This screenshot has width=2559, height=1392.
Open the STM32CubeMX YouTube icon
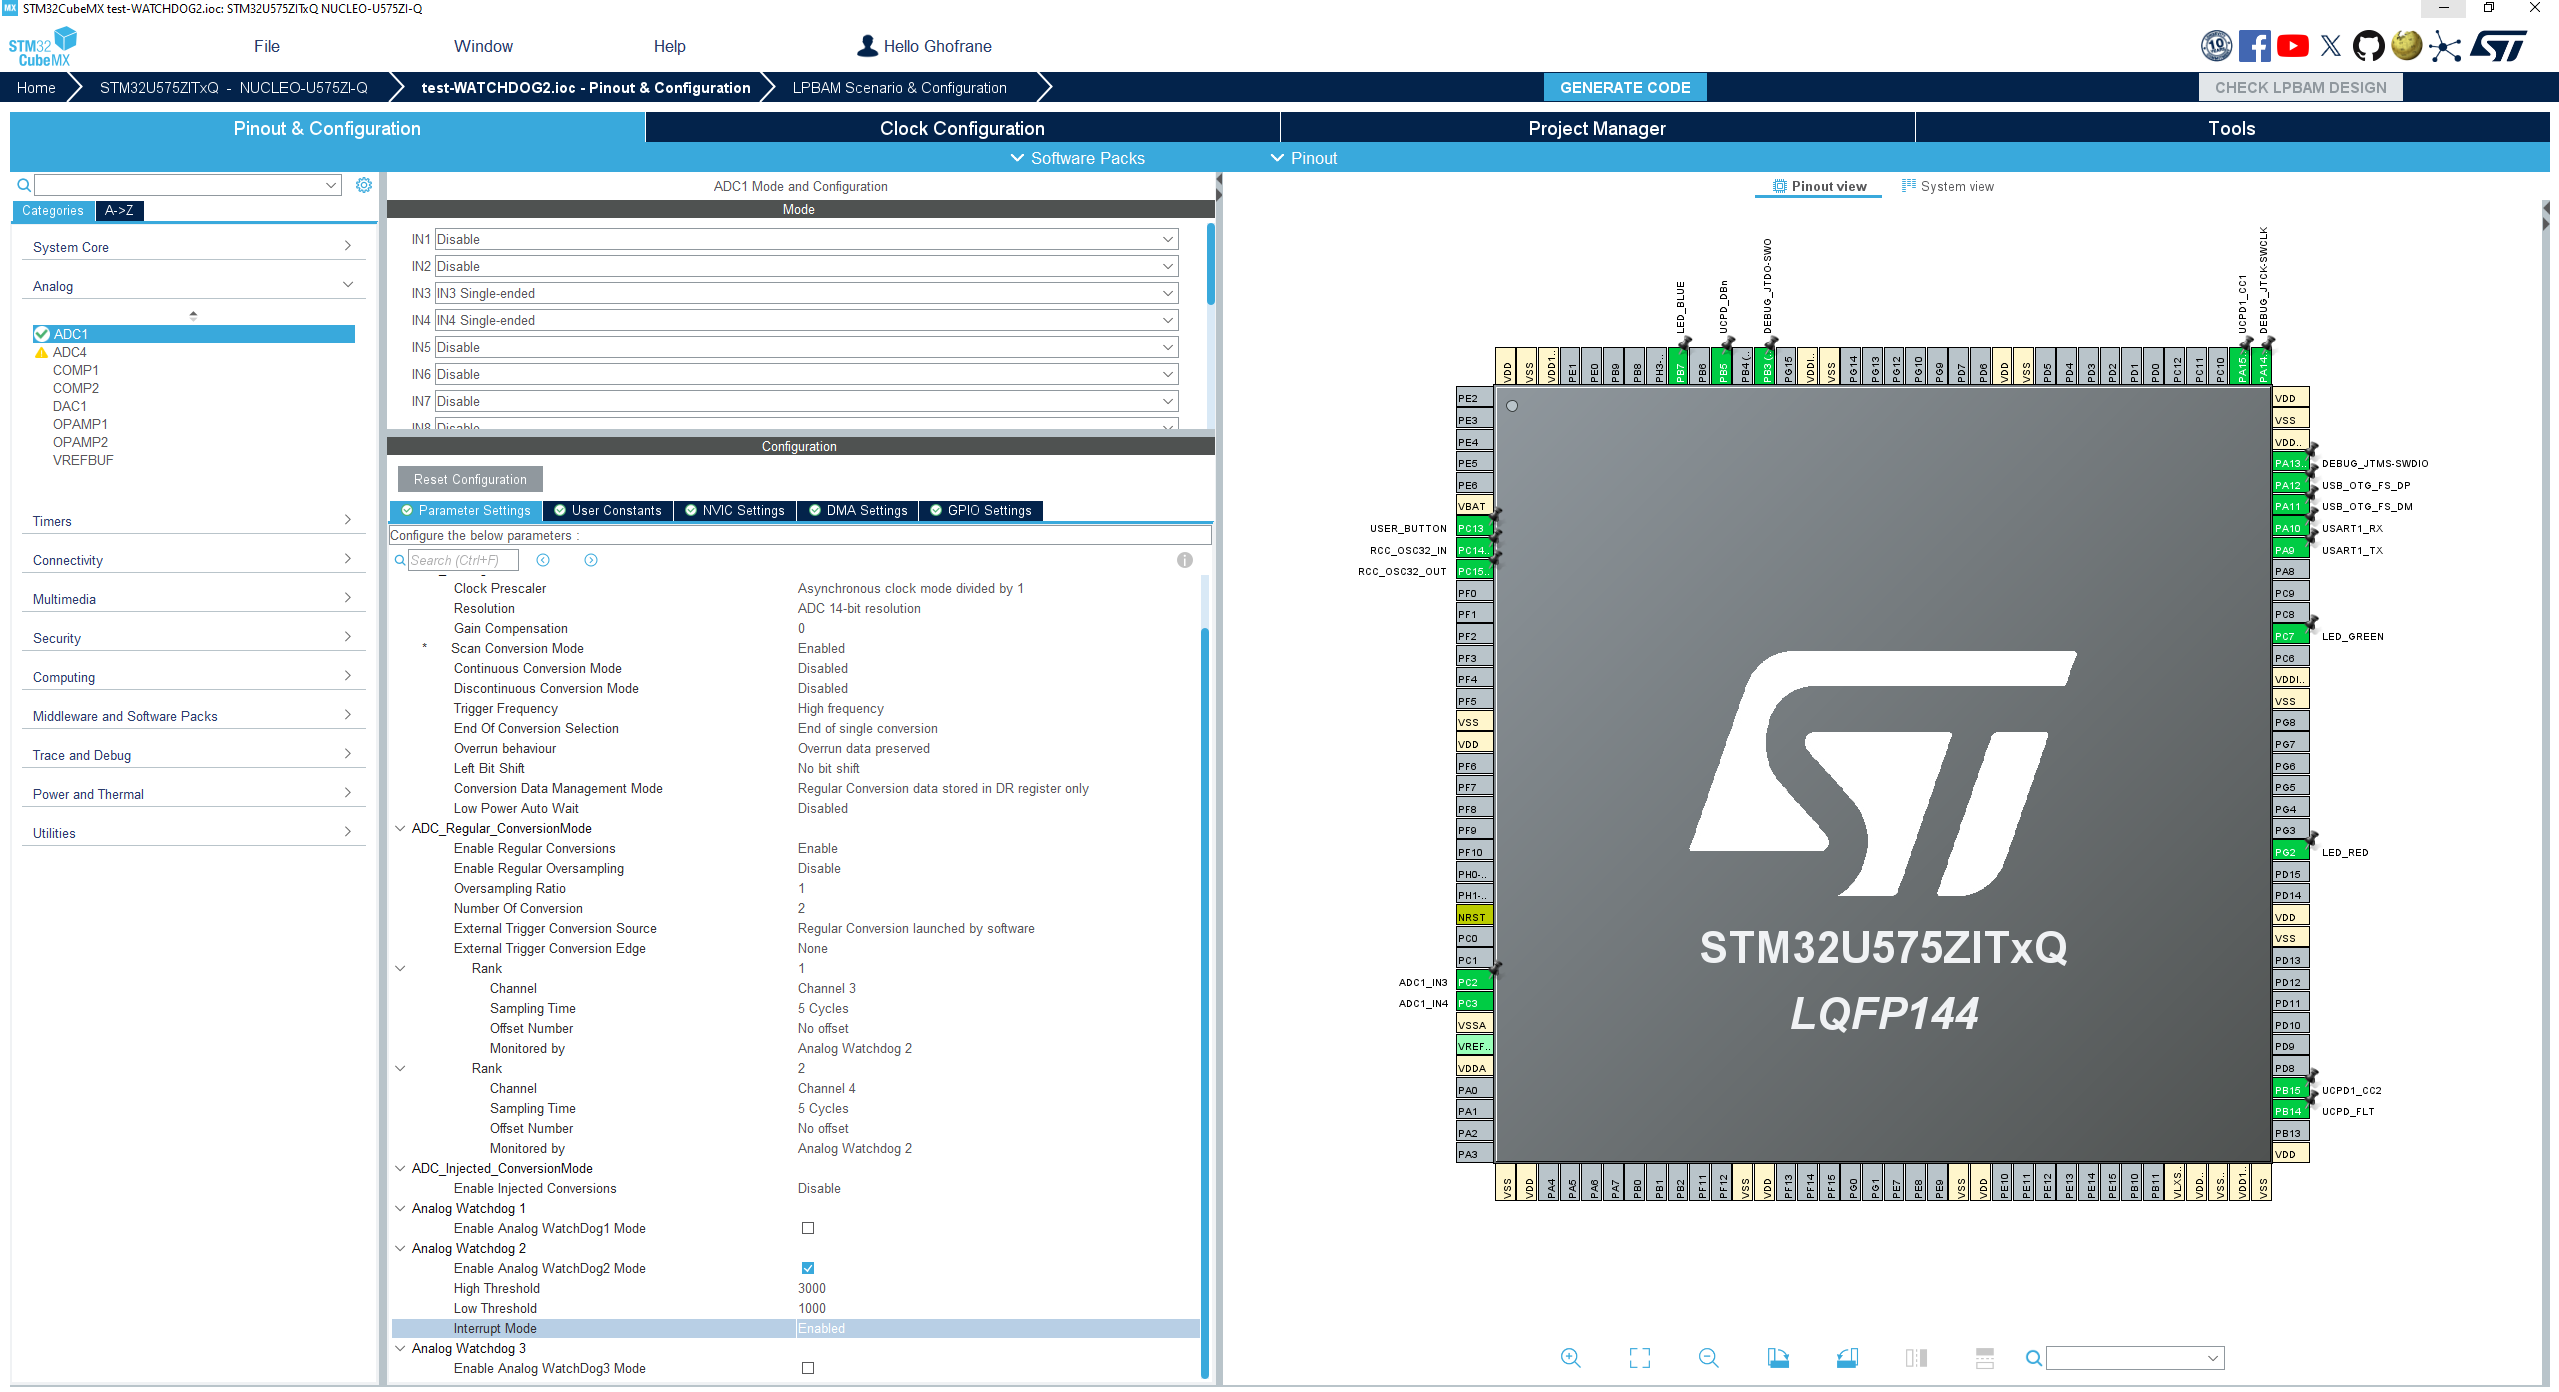point(2293,46)
